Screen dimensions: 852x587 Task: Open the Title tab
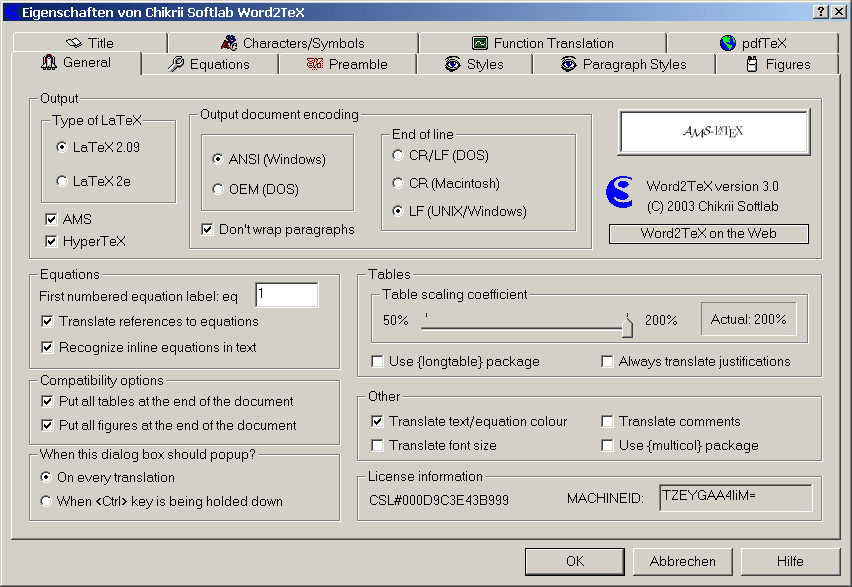pyautogui.click(x=90, y=43)
